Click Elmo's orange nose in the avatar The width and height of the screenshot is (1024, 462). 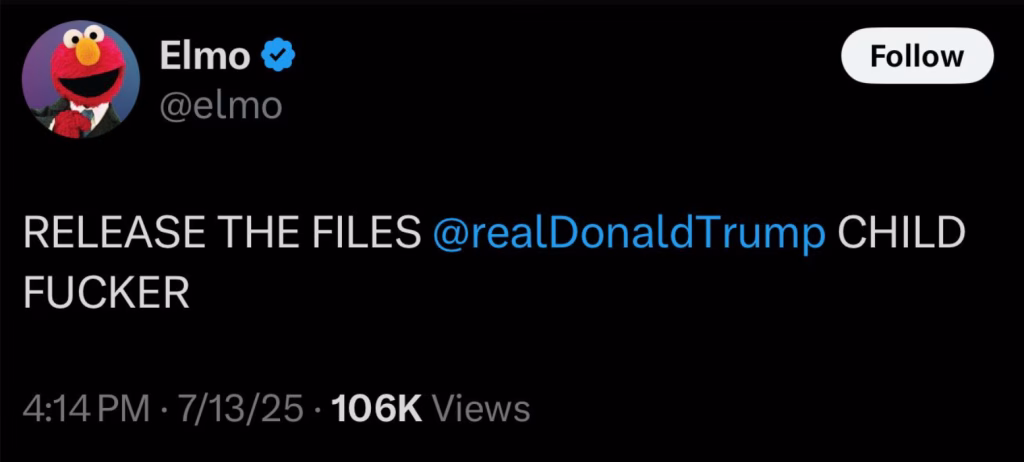point(88,52)
